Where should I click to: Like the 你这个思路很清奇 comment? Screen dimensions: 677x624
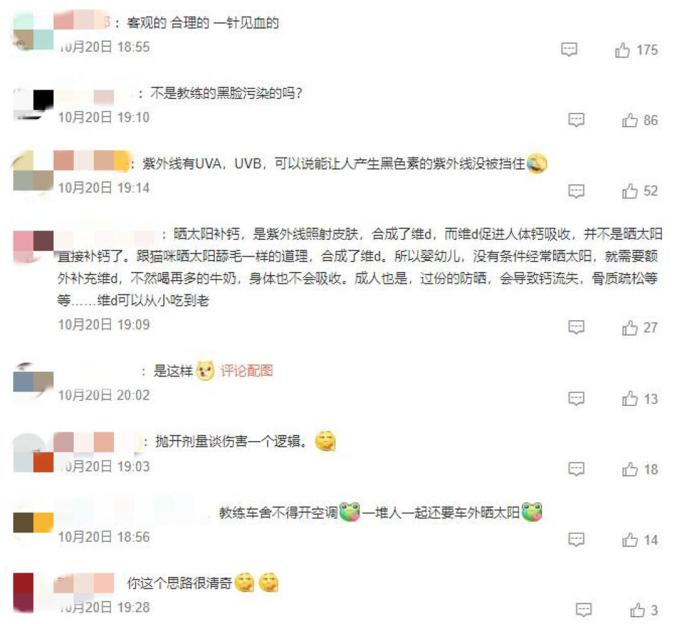637,610
